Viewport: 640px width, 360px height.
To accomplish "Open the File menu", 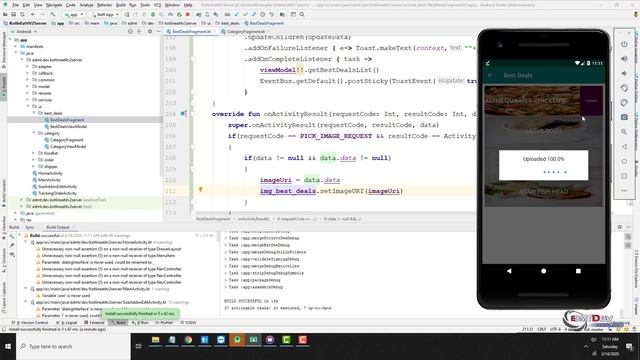I will (16, 5).
